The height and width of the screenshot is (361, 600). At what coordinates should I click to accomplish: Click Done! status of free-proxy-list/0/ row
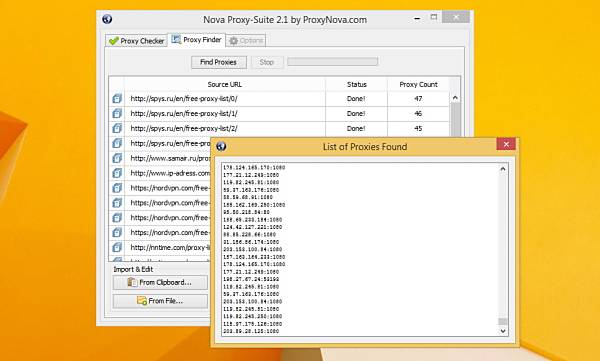pyautogui.click(x=356, y=98)
